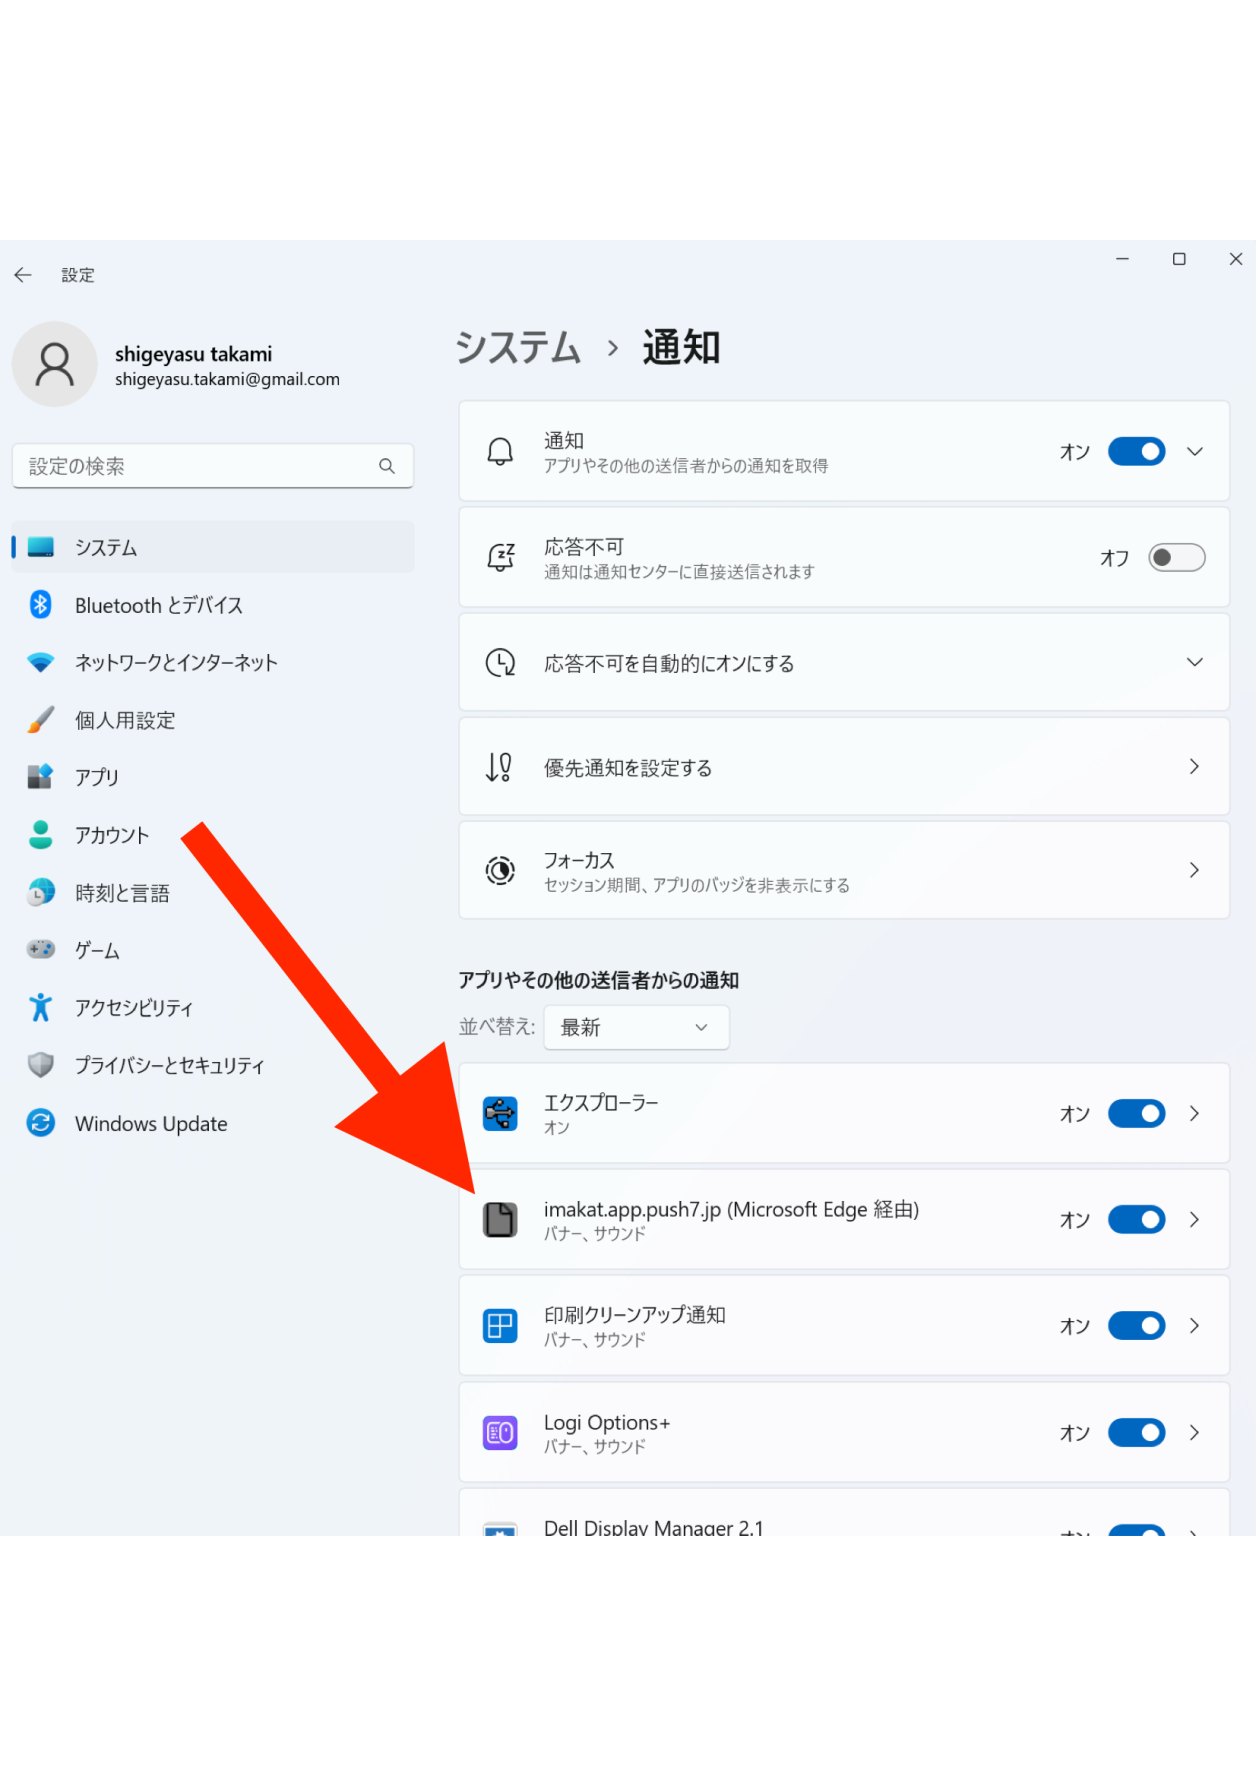The width and height of the screenshot is (1256, 1776).
Task: Open 優先通知を設定する settings
Action: click(x=843, y=767)
